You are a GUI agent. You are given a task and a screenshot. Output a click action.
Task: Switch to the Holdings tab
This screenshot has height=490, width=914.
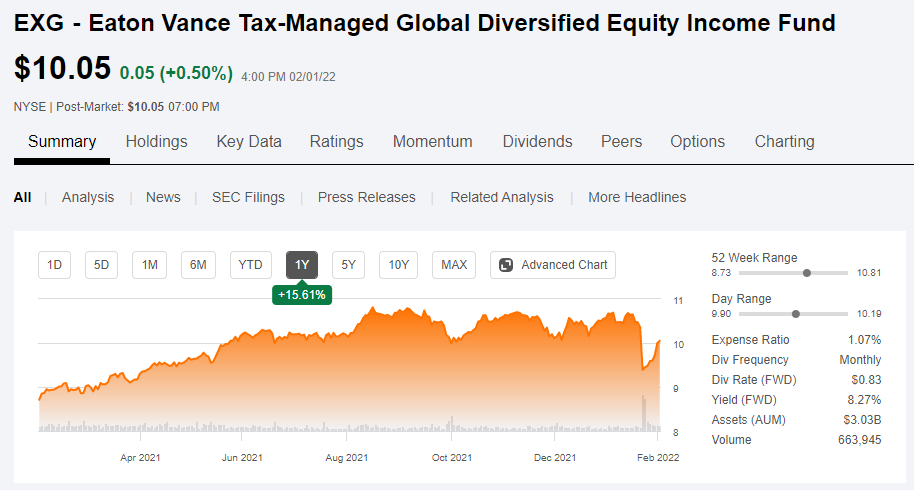[x=156, y=142]
